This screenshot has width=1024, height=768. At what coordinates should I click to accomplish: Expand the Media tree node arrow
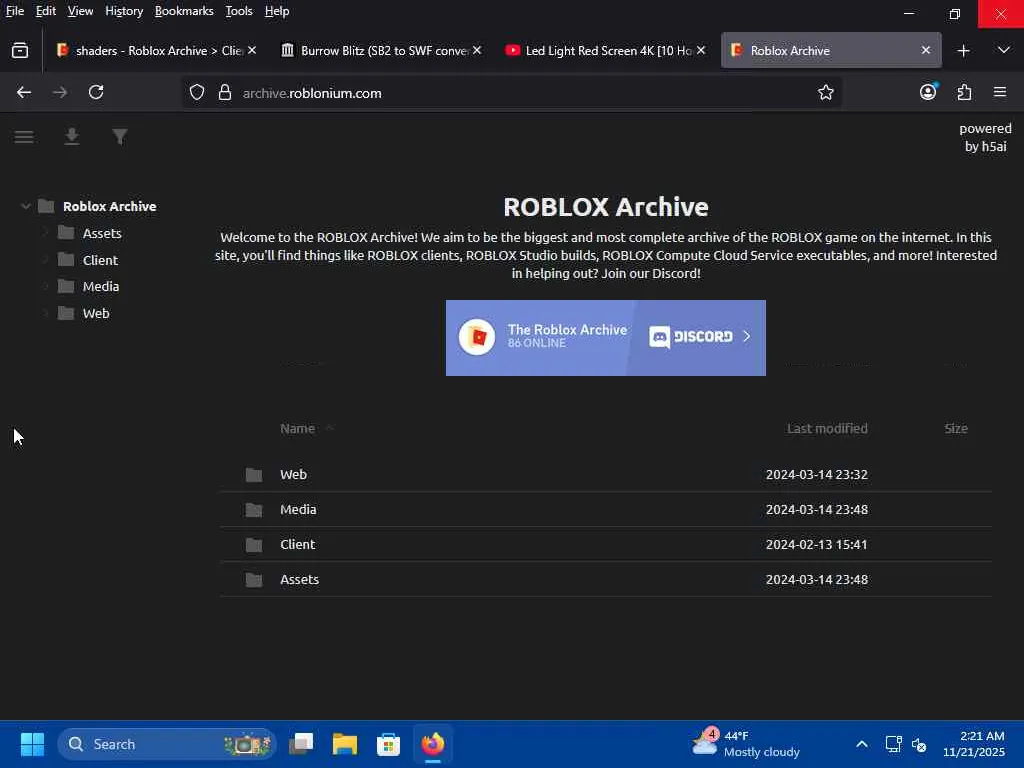pos(45,287)
